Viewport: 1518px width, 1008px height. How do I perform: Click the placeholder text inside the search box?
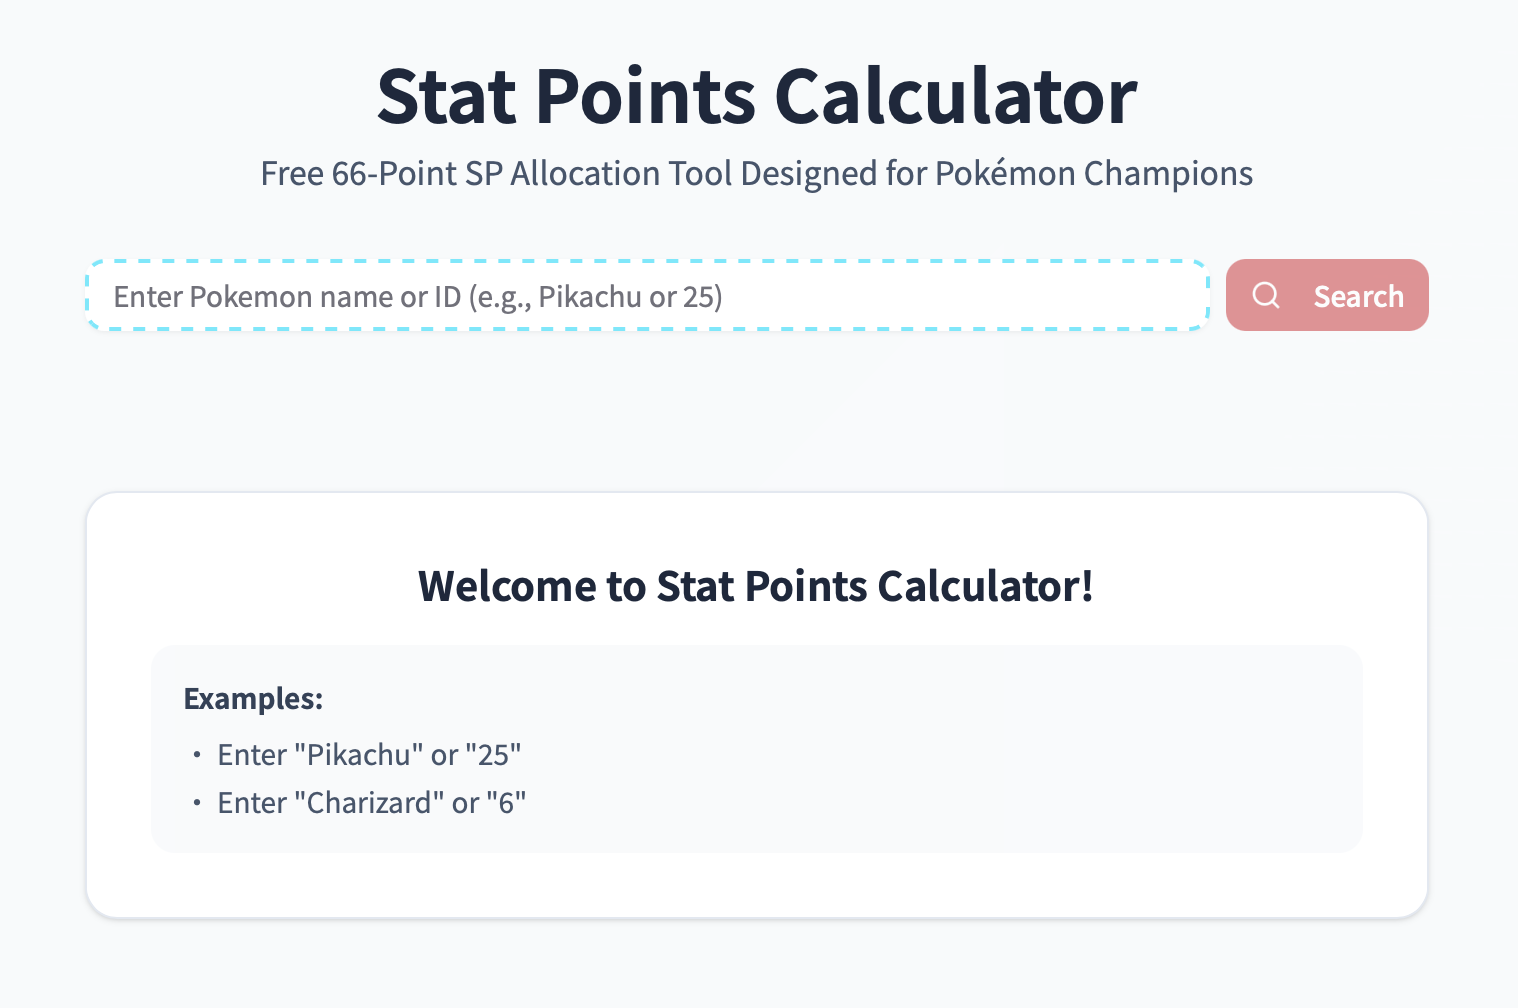point(418,296)
